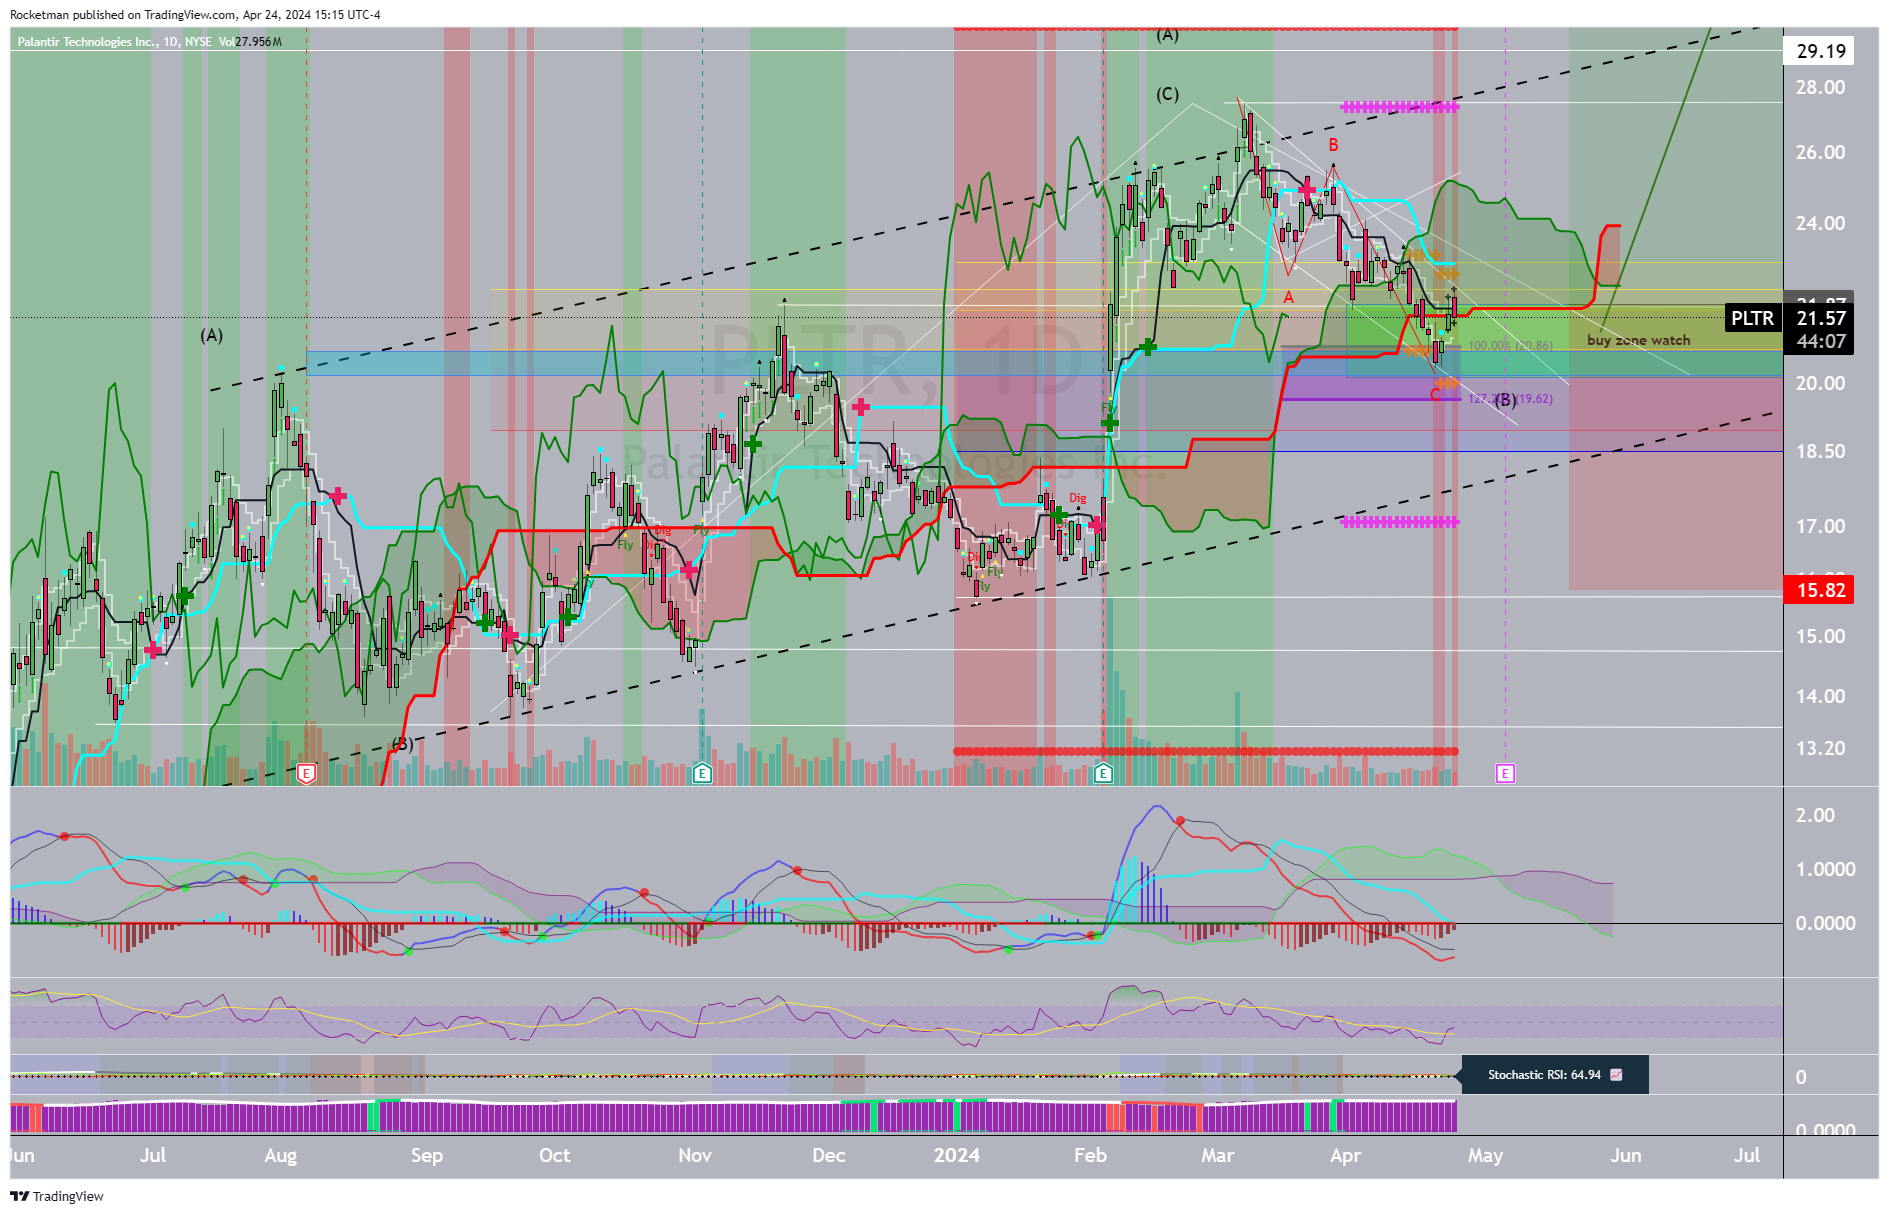The image size is (1889, 1214).
Task: Select the 'buy zone watch' annotation text
Action: click(x=1638, y=340)
